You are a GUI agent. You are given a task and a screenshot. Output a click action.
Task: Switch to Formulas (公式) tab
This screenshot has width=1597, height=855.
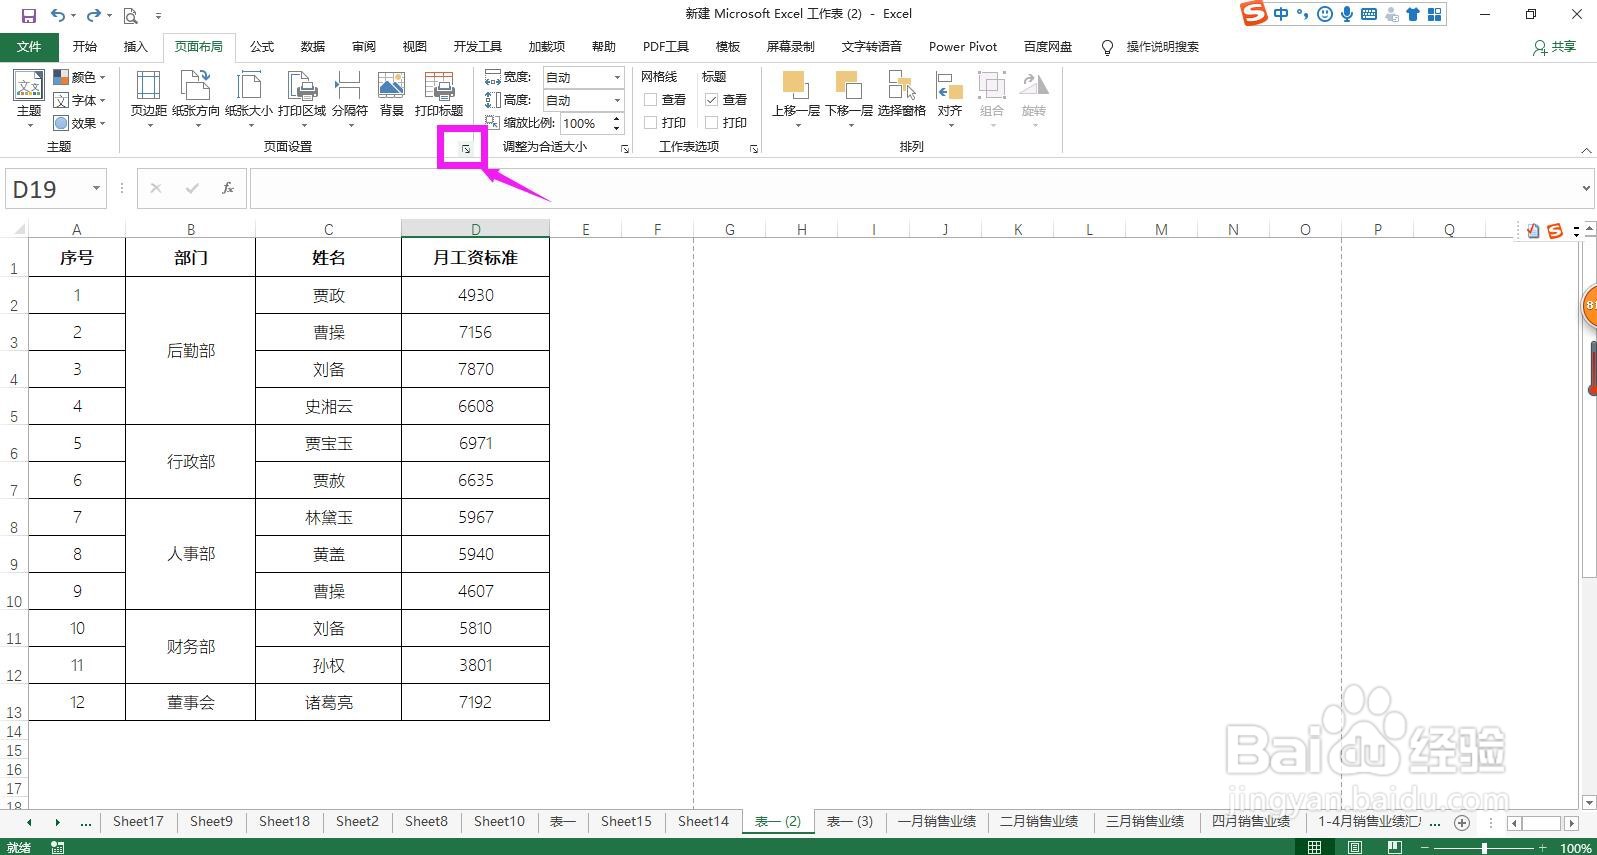click(262, 47)
